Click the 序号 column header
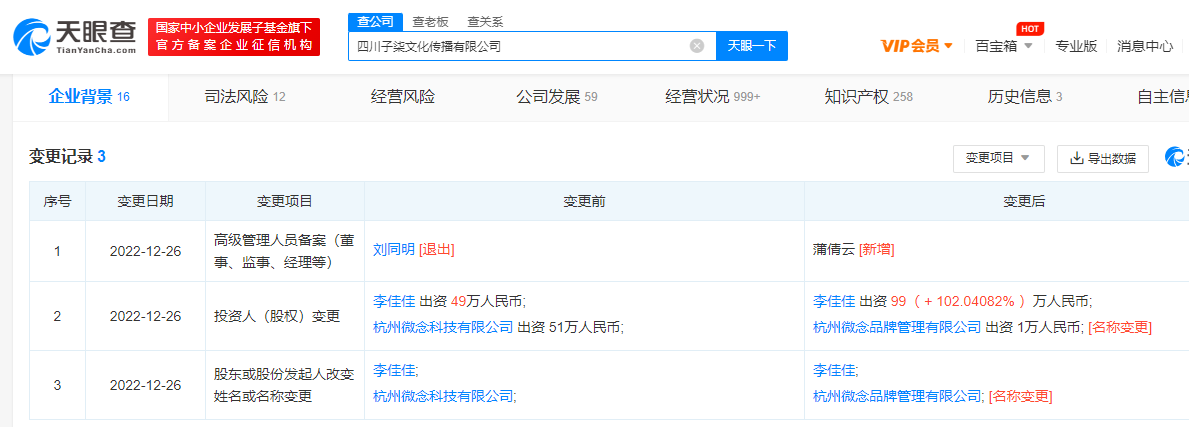1189x427 pixels. 58,201
